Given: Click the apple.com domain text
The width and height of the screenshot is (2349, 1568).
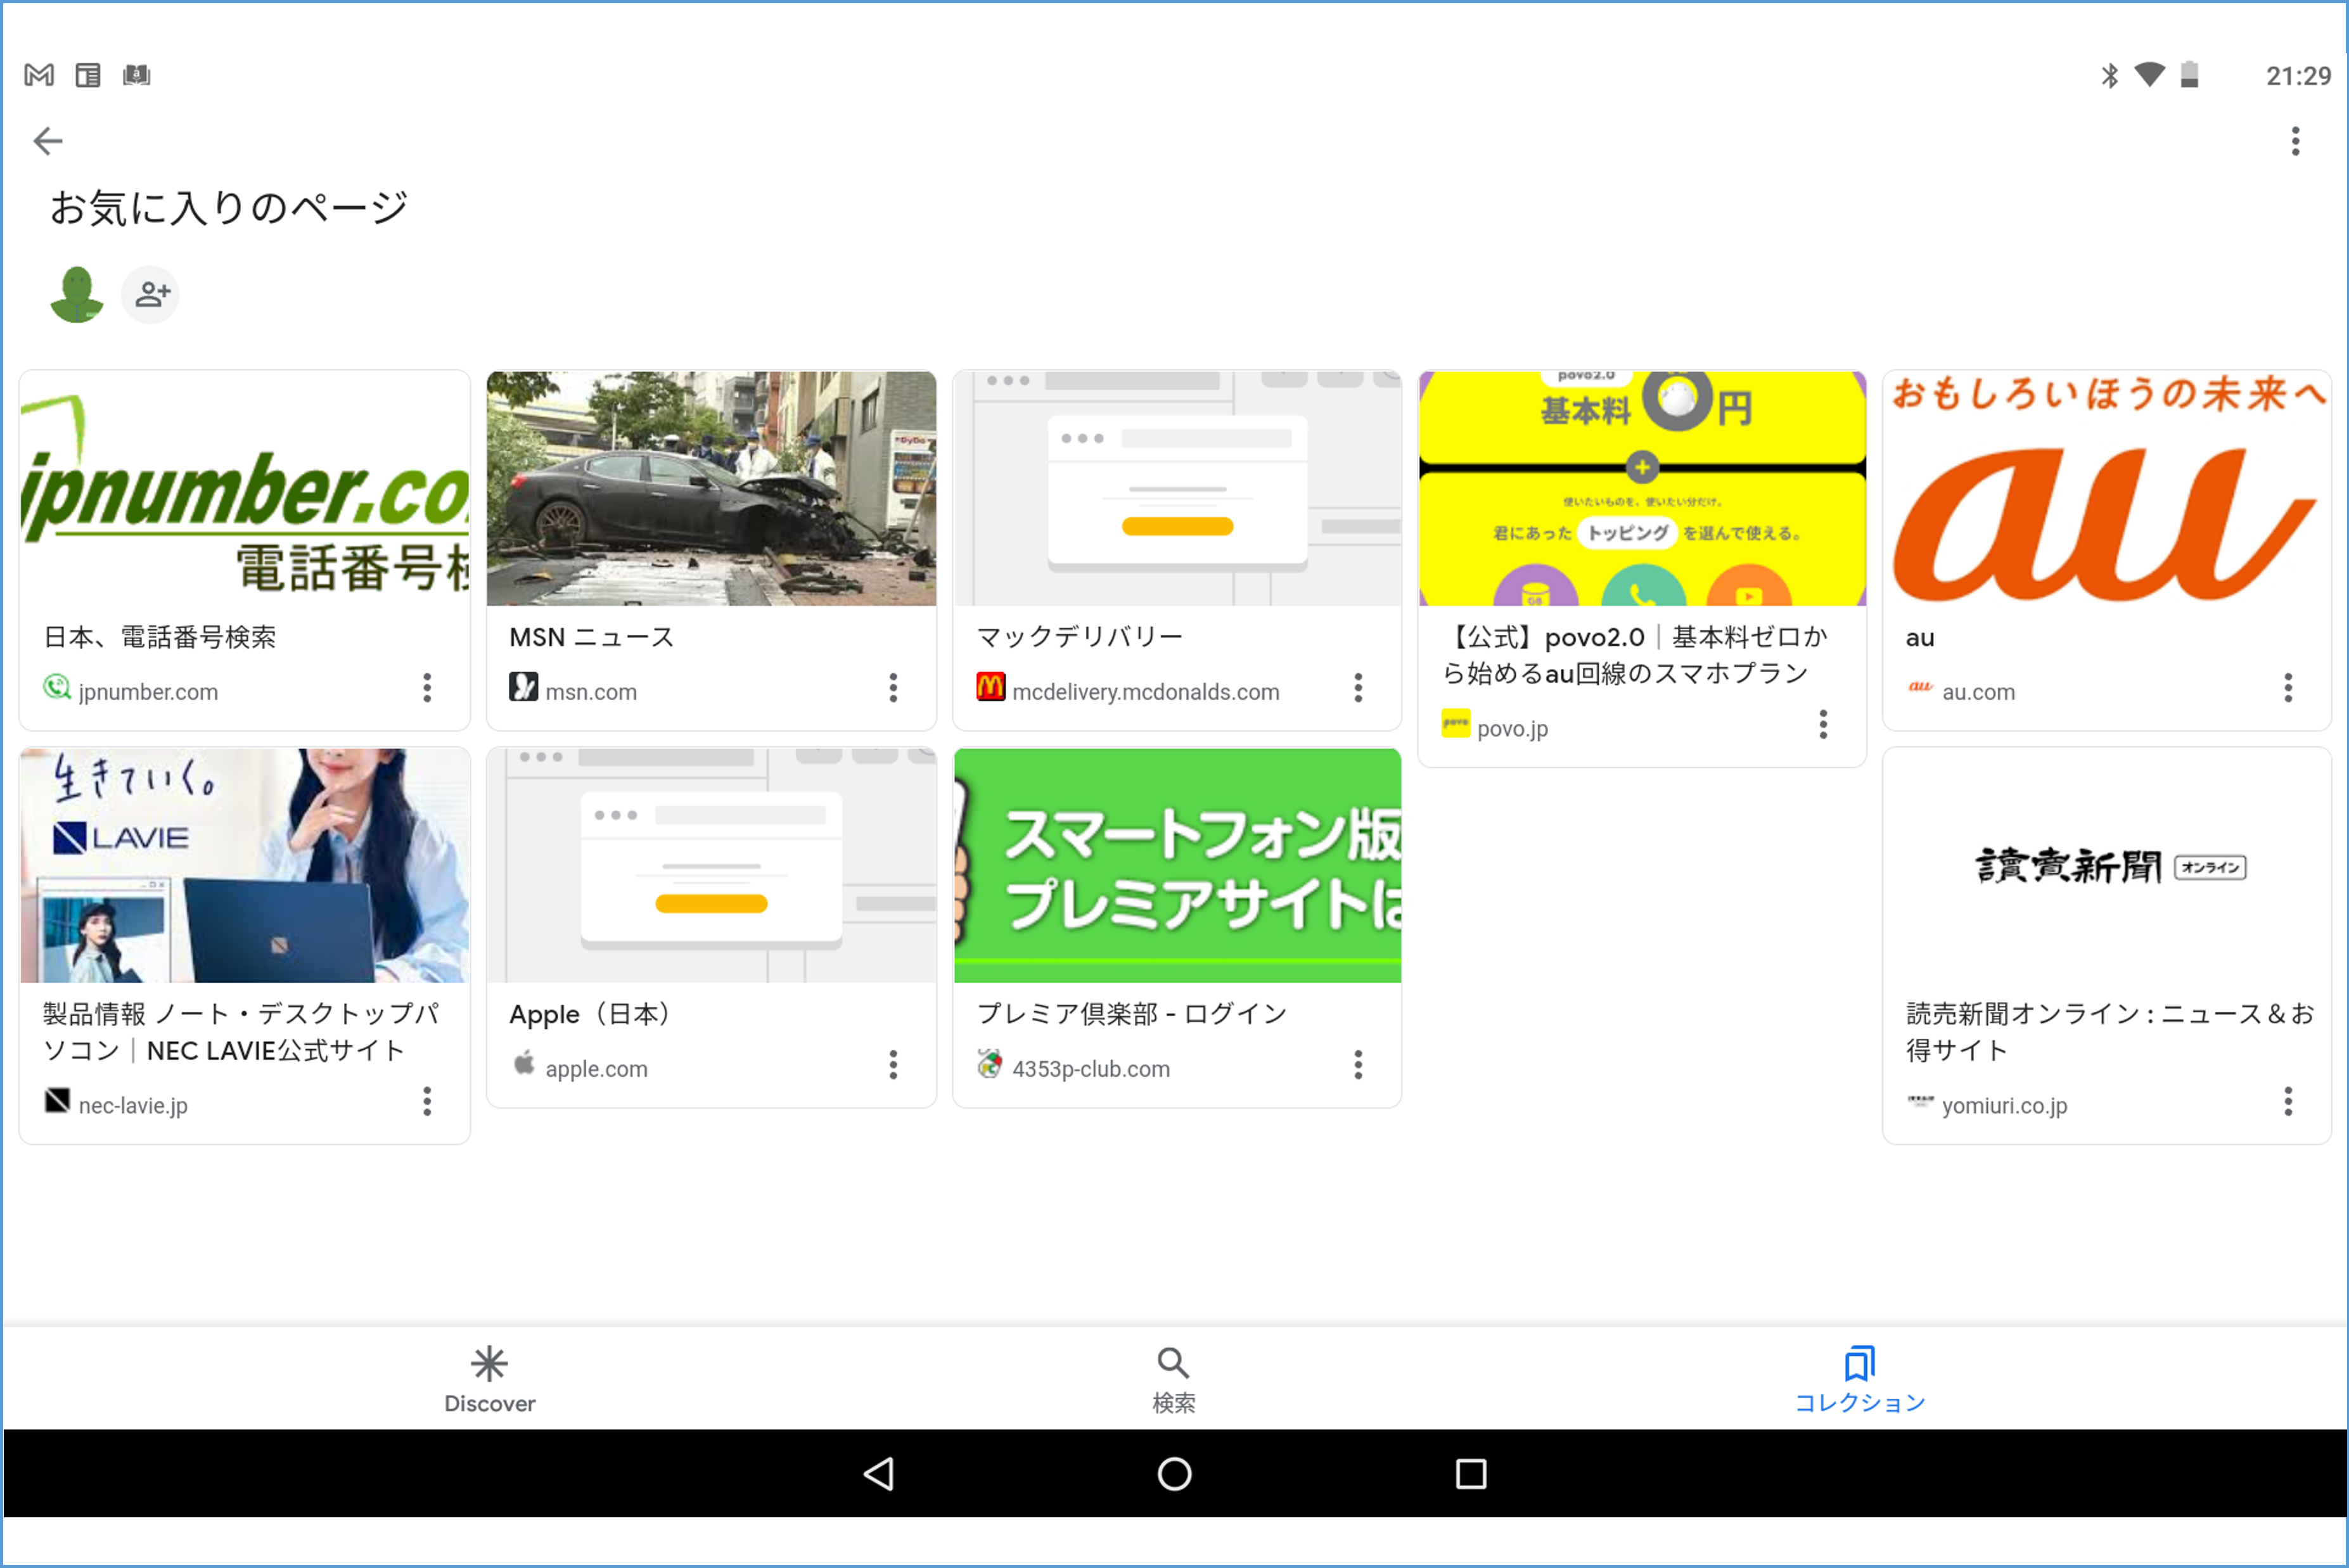Looking at the screenshot, I should tap(596, 1069).
